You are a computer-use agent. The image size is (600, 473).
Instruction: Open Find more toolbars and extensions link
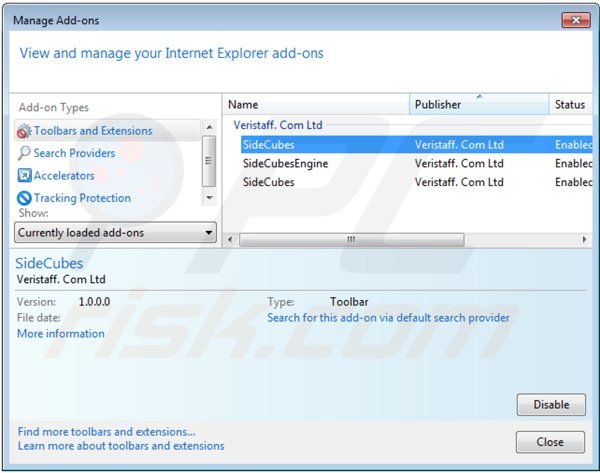click(x=106, y=432)
